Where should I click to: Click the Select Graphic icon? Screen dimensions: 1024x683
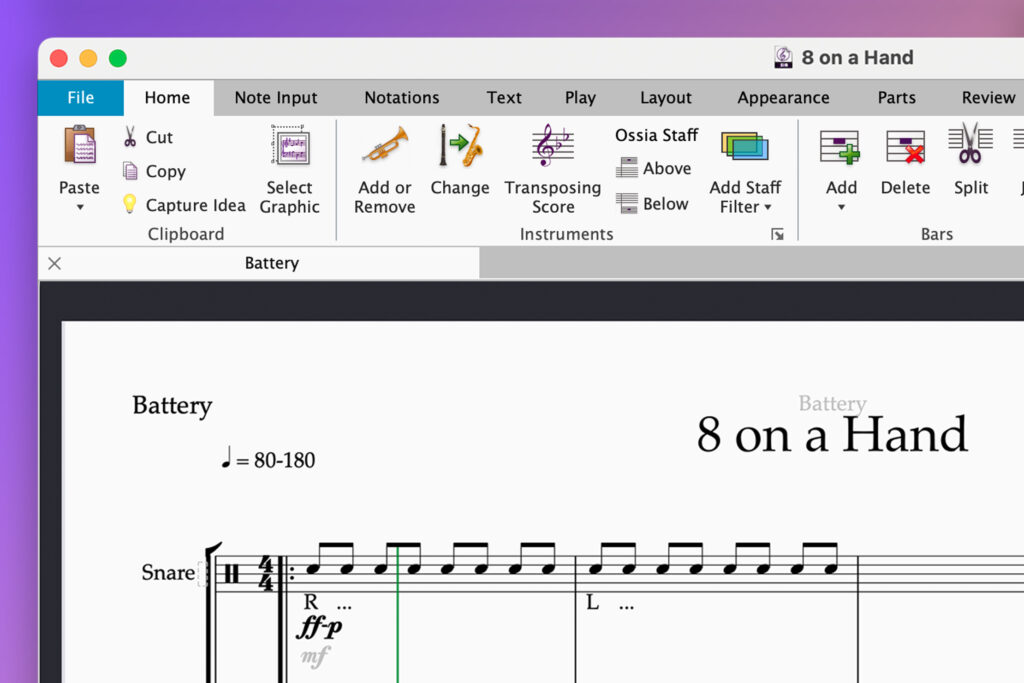coord(290,149)
